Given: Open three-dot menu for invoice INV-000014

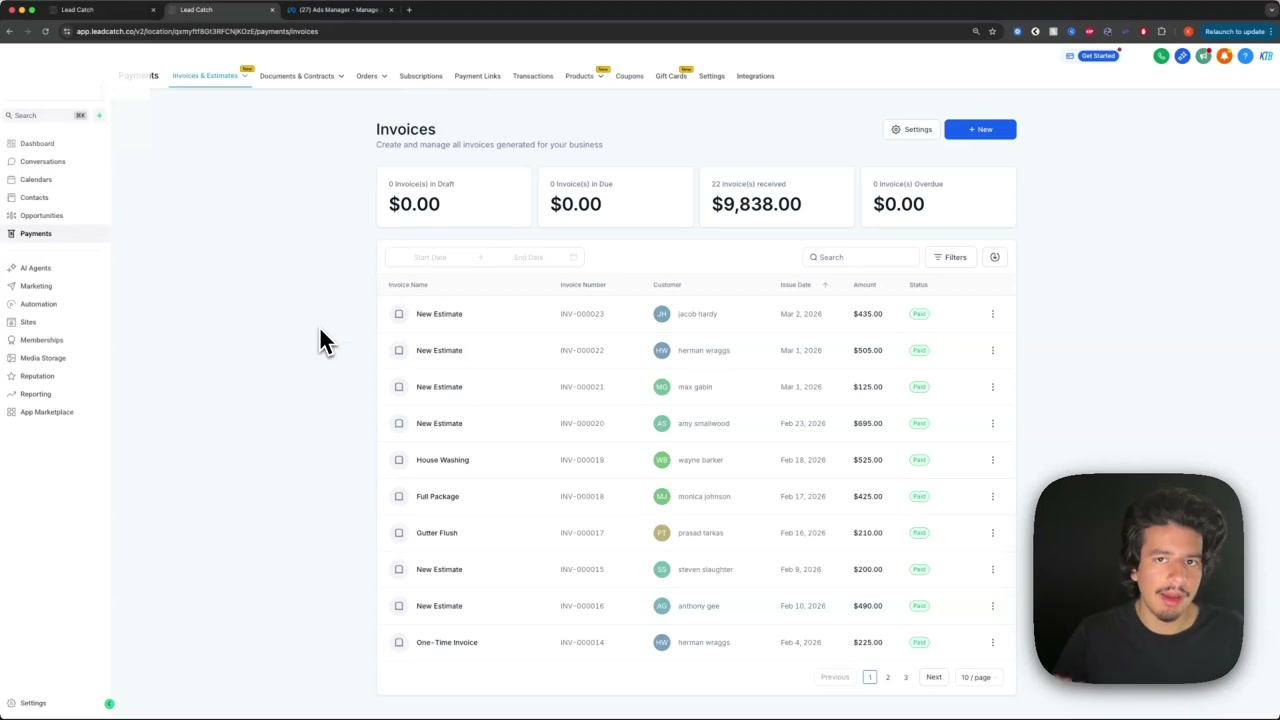Looking at the screenshot, I should [993, 642].
